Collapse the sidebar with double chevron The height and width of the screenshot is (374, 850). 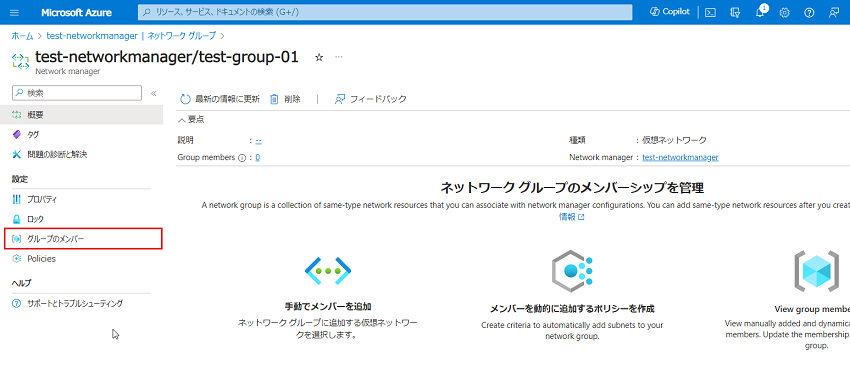click(153, 93)
